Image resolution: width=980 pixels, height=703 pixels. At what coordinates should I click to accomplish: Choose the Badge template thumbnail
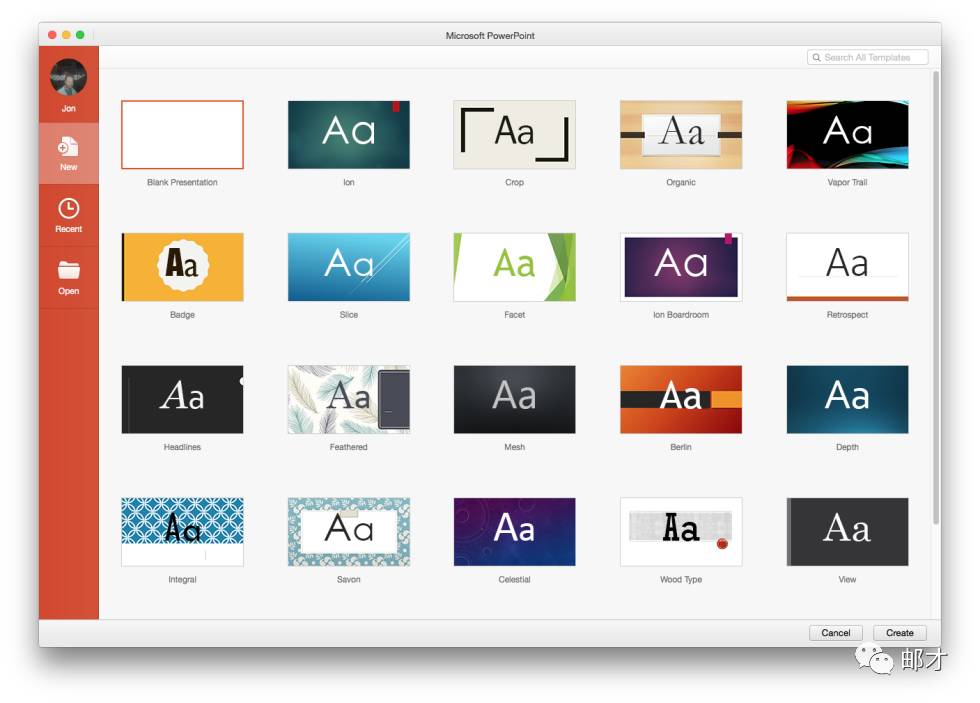click(182, 267)
